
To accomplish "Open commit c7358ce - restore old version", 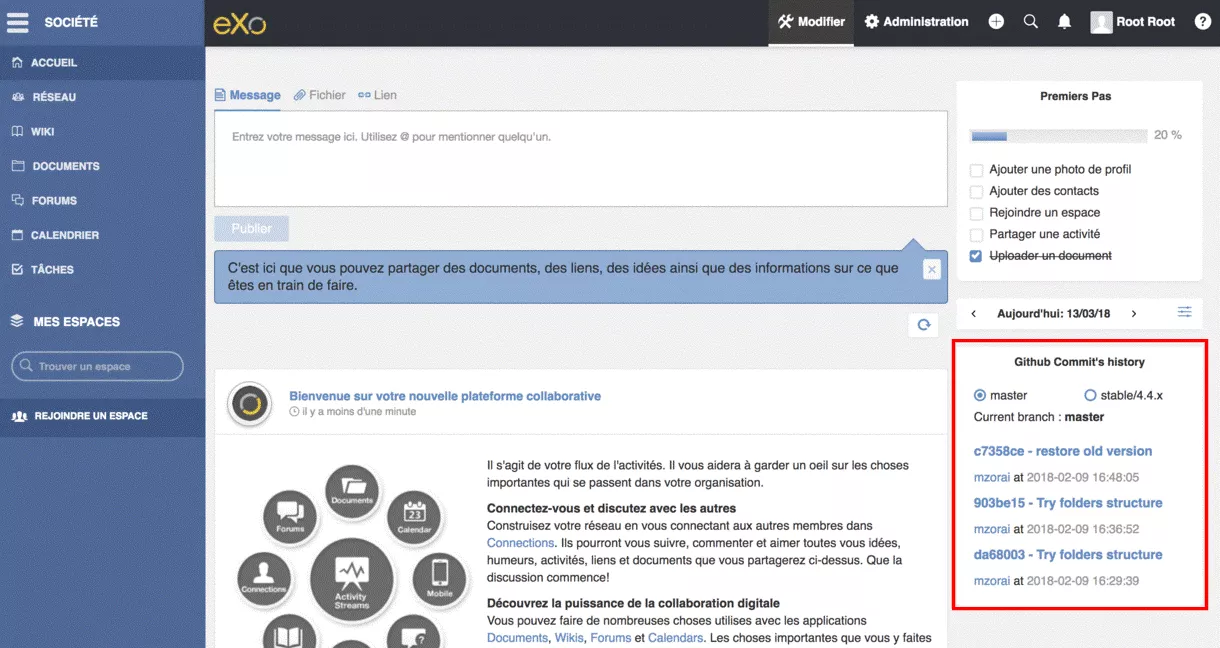I will tap(1063, 451).
